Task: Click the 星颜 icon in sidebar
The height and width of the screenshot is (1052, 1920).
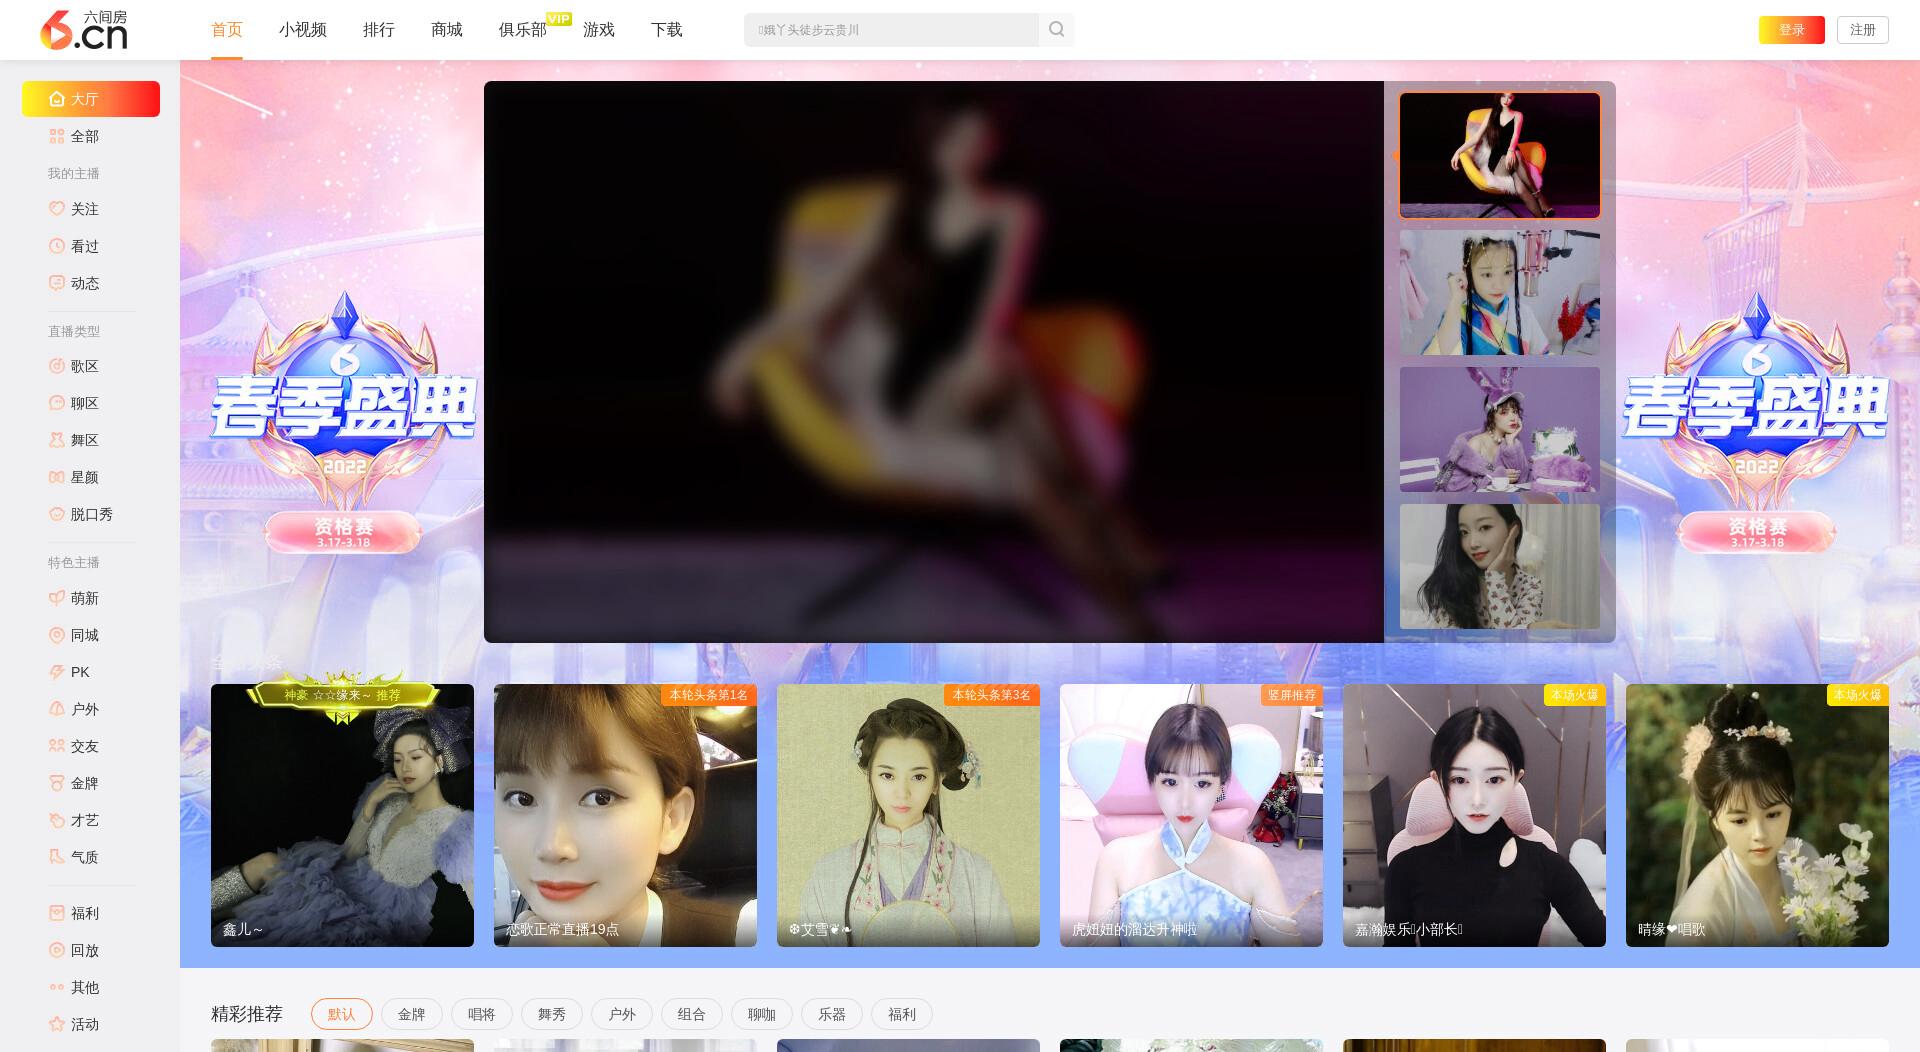Action: (x=57, y=477)
